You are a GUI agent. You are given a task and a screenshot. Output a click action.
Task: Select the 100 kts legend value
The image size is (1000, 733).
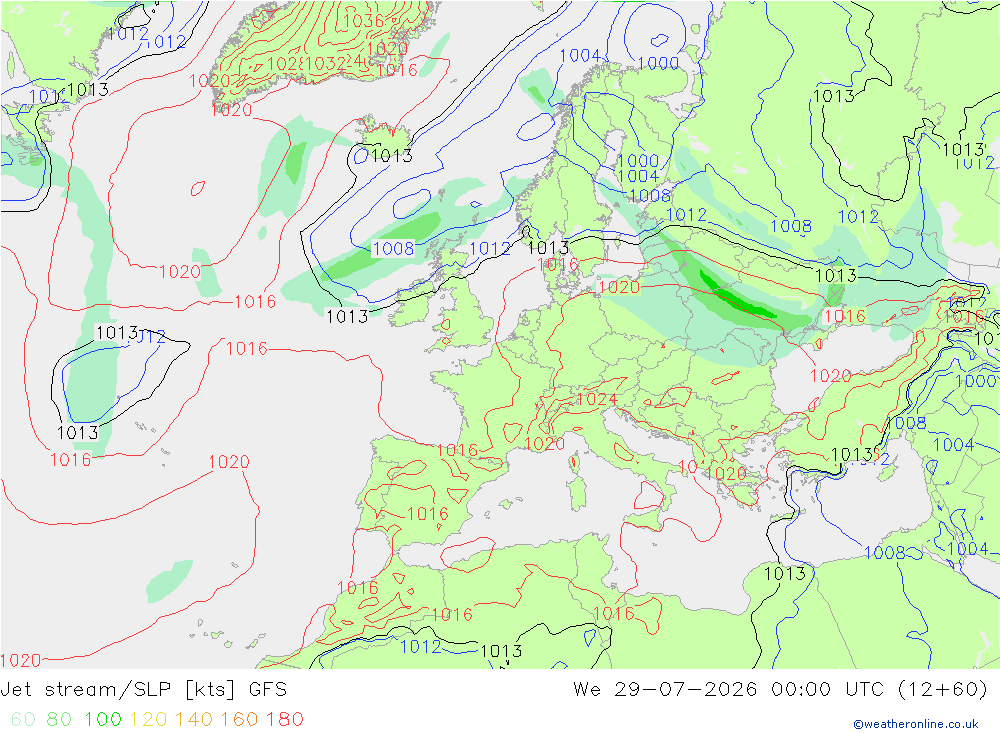click(103, 719)
